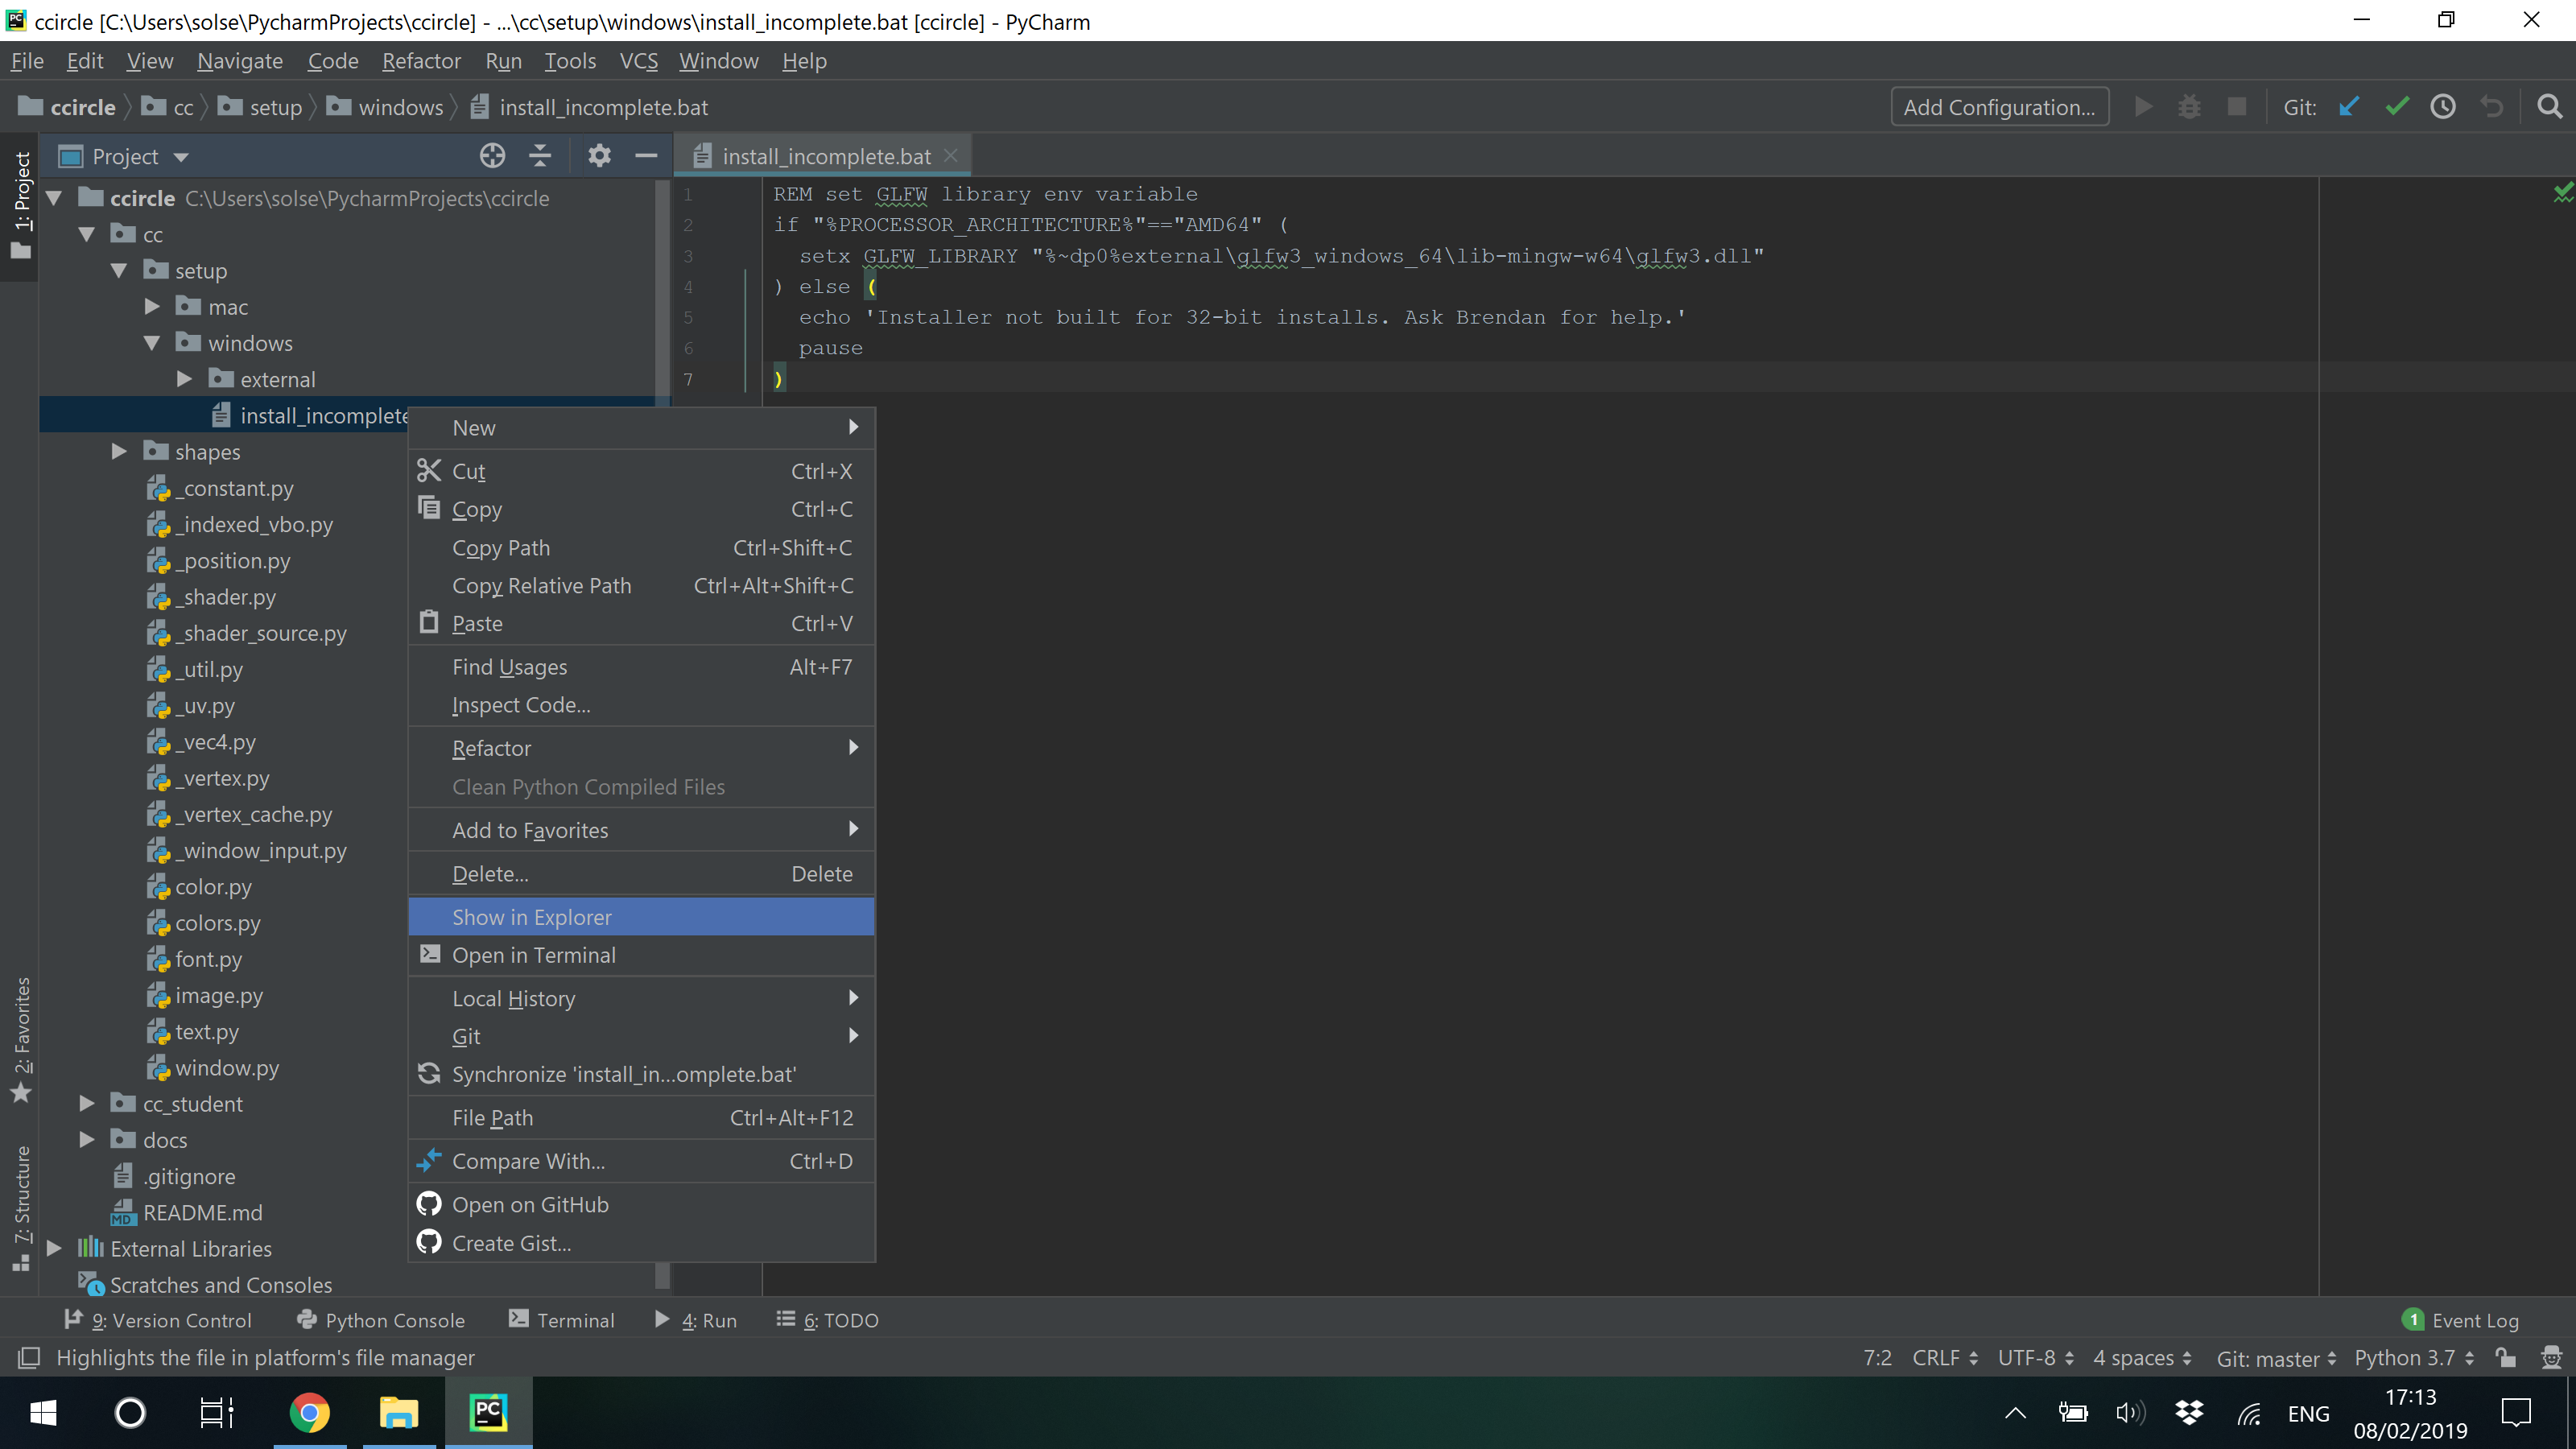Open Chrome from the taskbar
The image size is (2576, 1449).
(x=309, y=1413)
